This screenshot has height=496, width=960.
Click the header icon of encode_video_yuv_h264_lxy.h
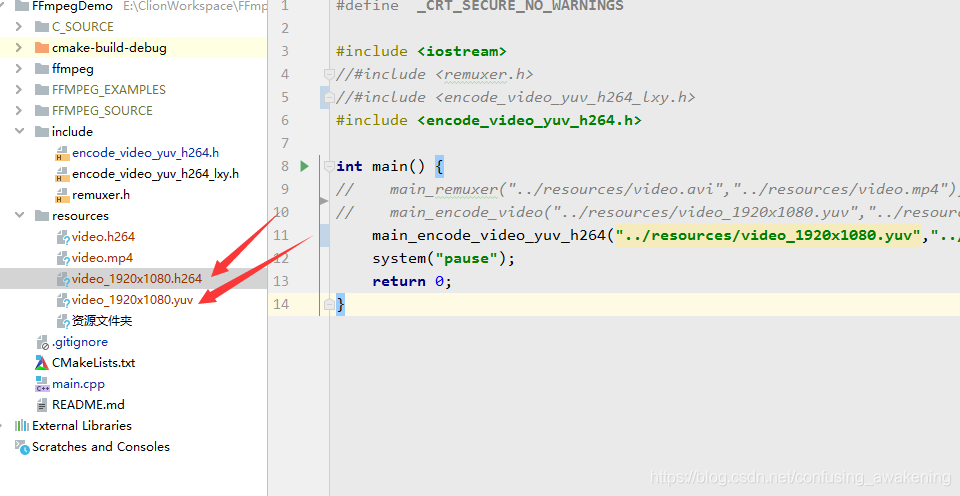click(x=62, y=174)
